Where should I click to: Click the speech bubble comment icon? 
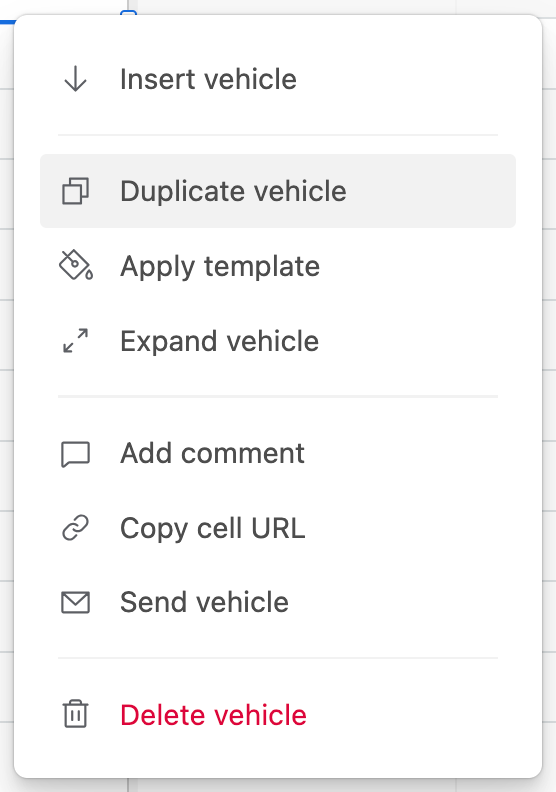pyautogui.click(x=75, y=454)
